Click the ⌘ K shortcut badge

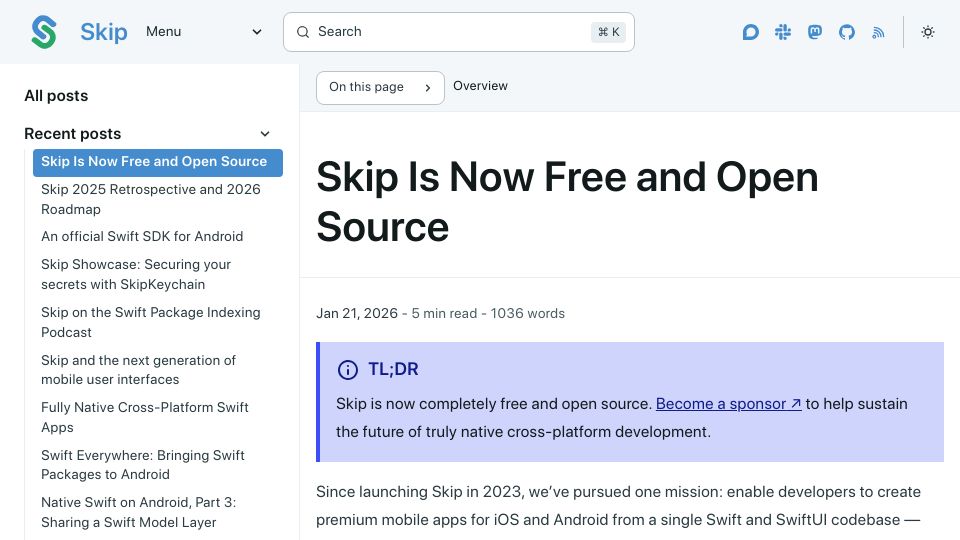click(x=609, y=32)
